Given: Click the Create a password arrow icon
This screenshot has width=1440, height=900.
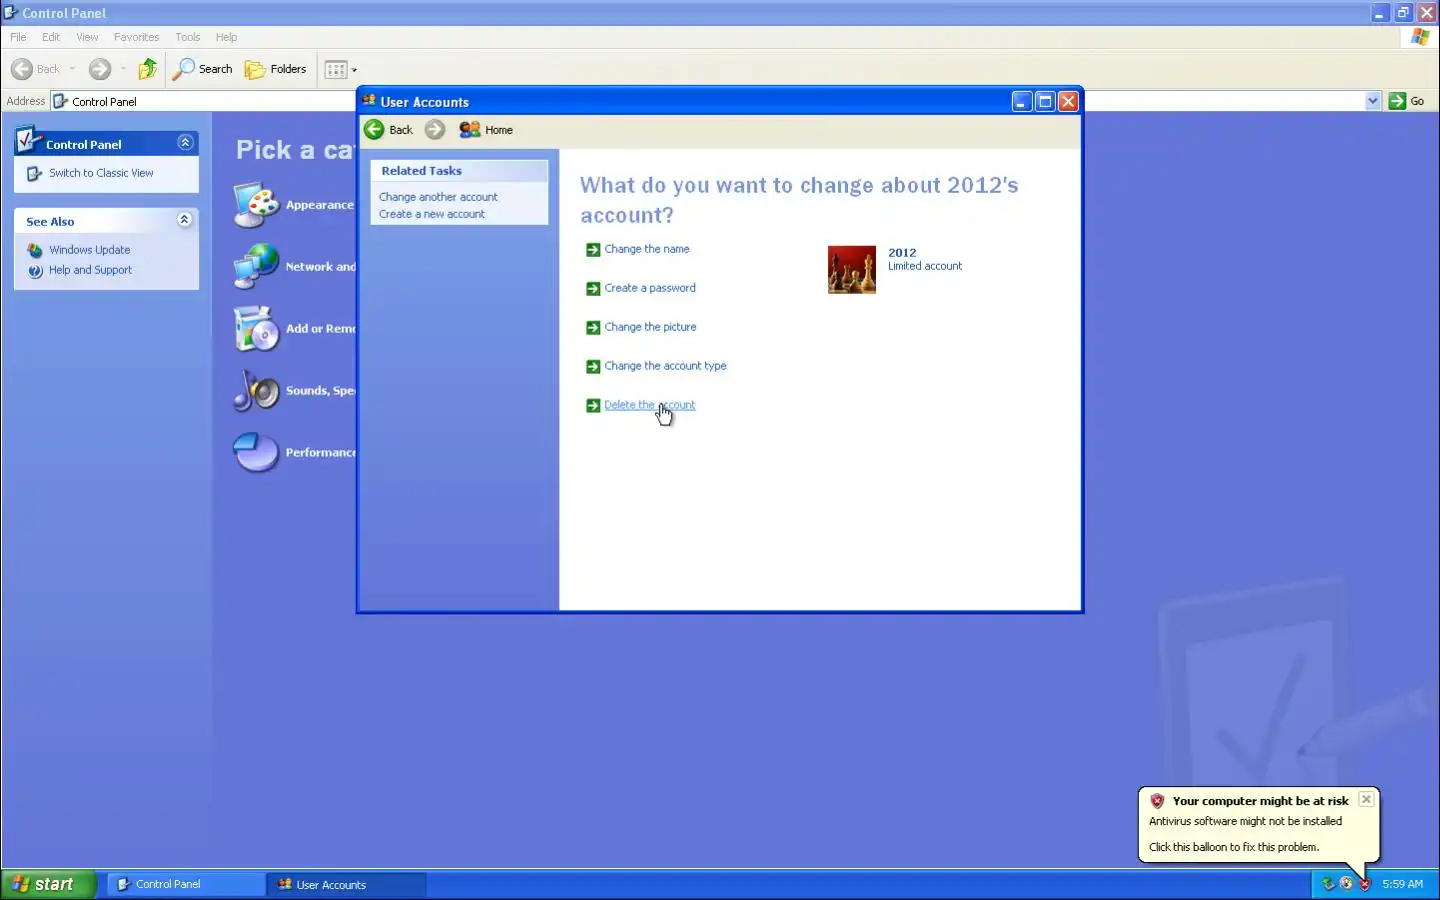Looking at the screenshot, I should pyautogui.click(x=593, y=289).
